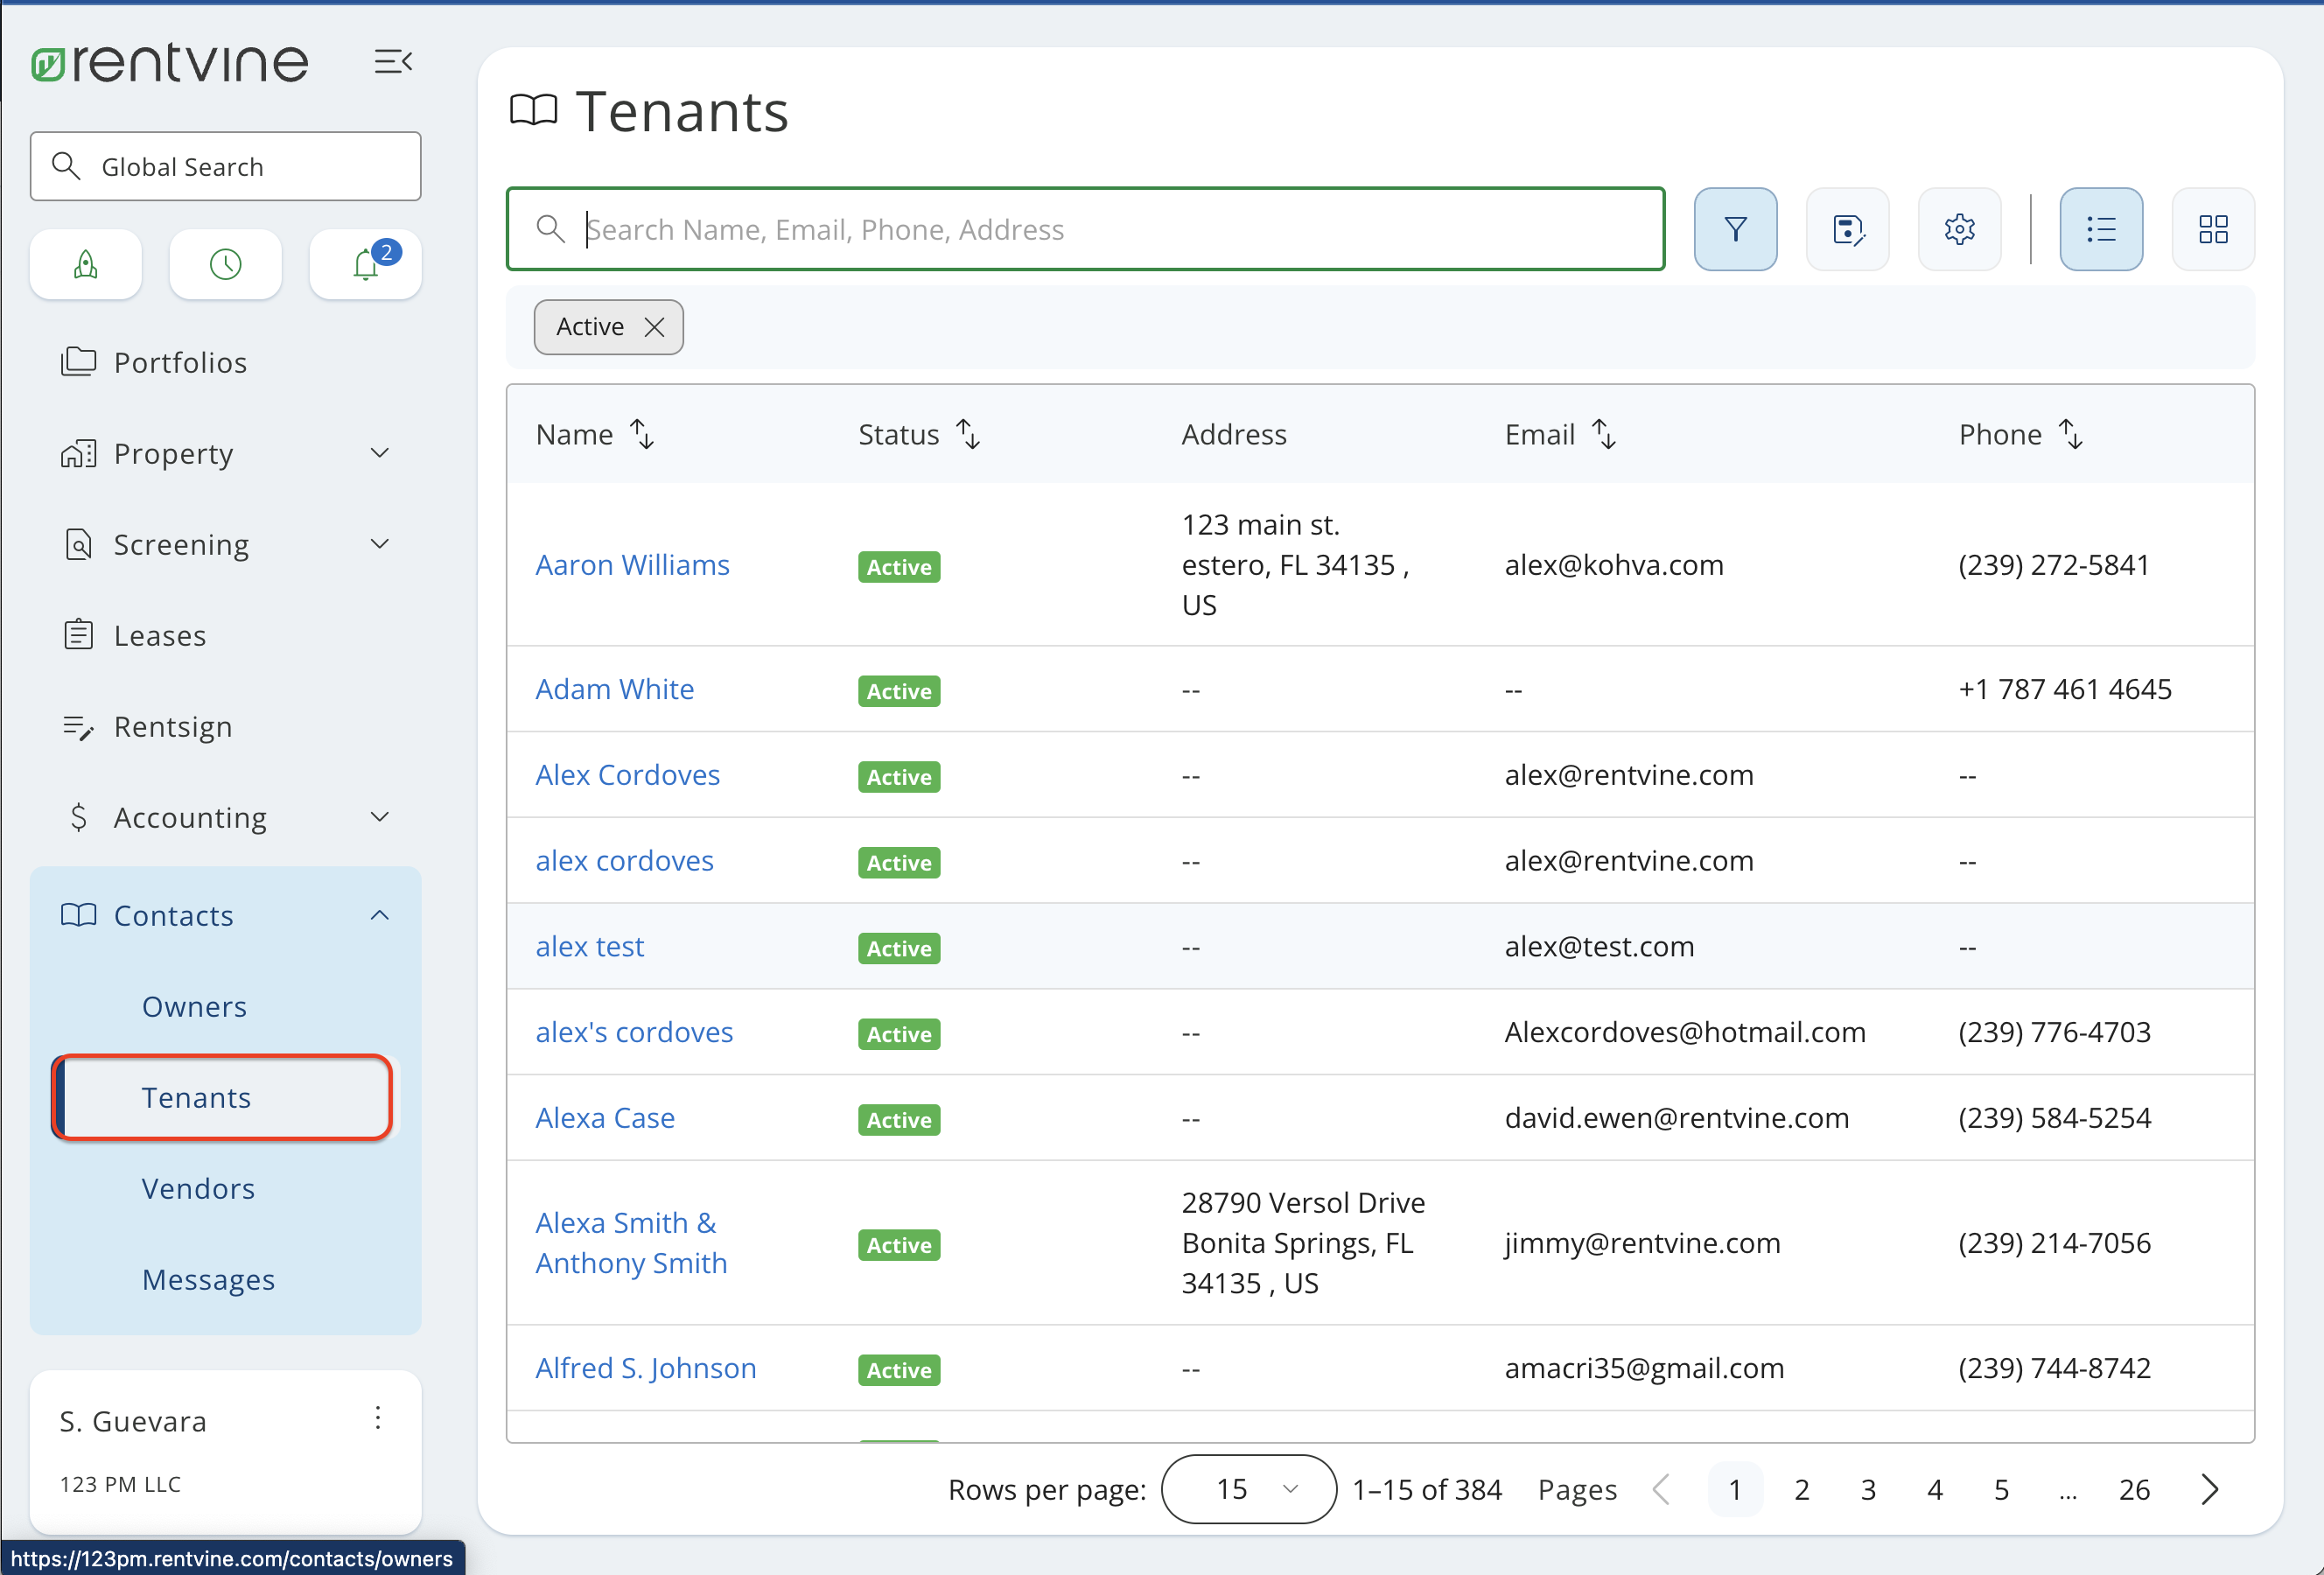The width and height of the screenshot is (2324, 1575).
Task: Expand the Accounting section
Action: click(x=380, y=816)
